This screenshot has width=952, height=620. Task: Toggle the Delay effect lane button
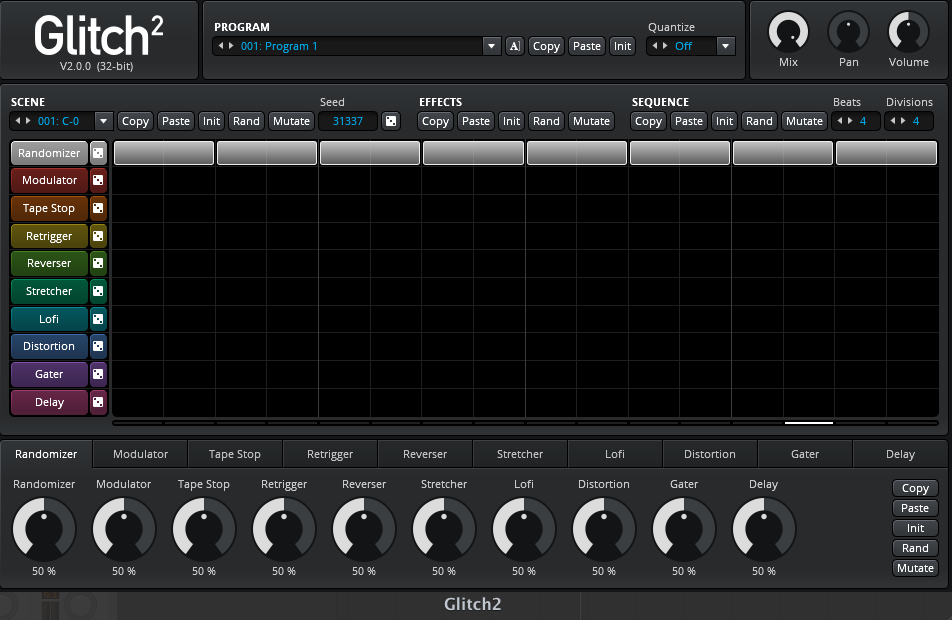(x=49, y=402)
